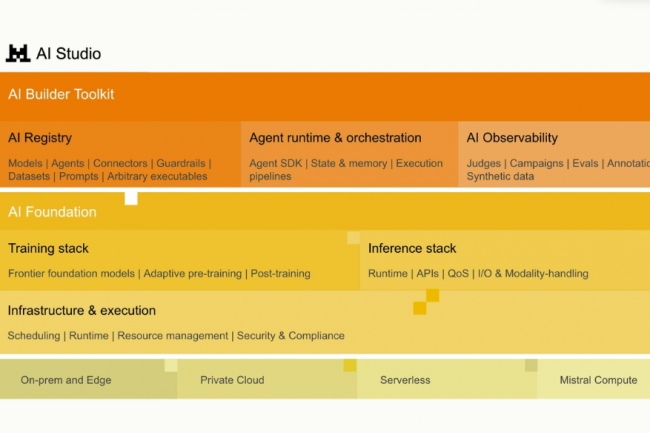This screenshot has height=433, width=650.
Task: Select 'Agent SDK' in the agent runtime block
Action: pyautogui.click(x=276, y=163)
